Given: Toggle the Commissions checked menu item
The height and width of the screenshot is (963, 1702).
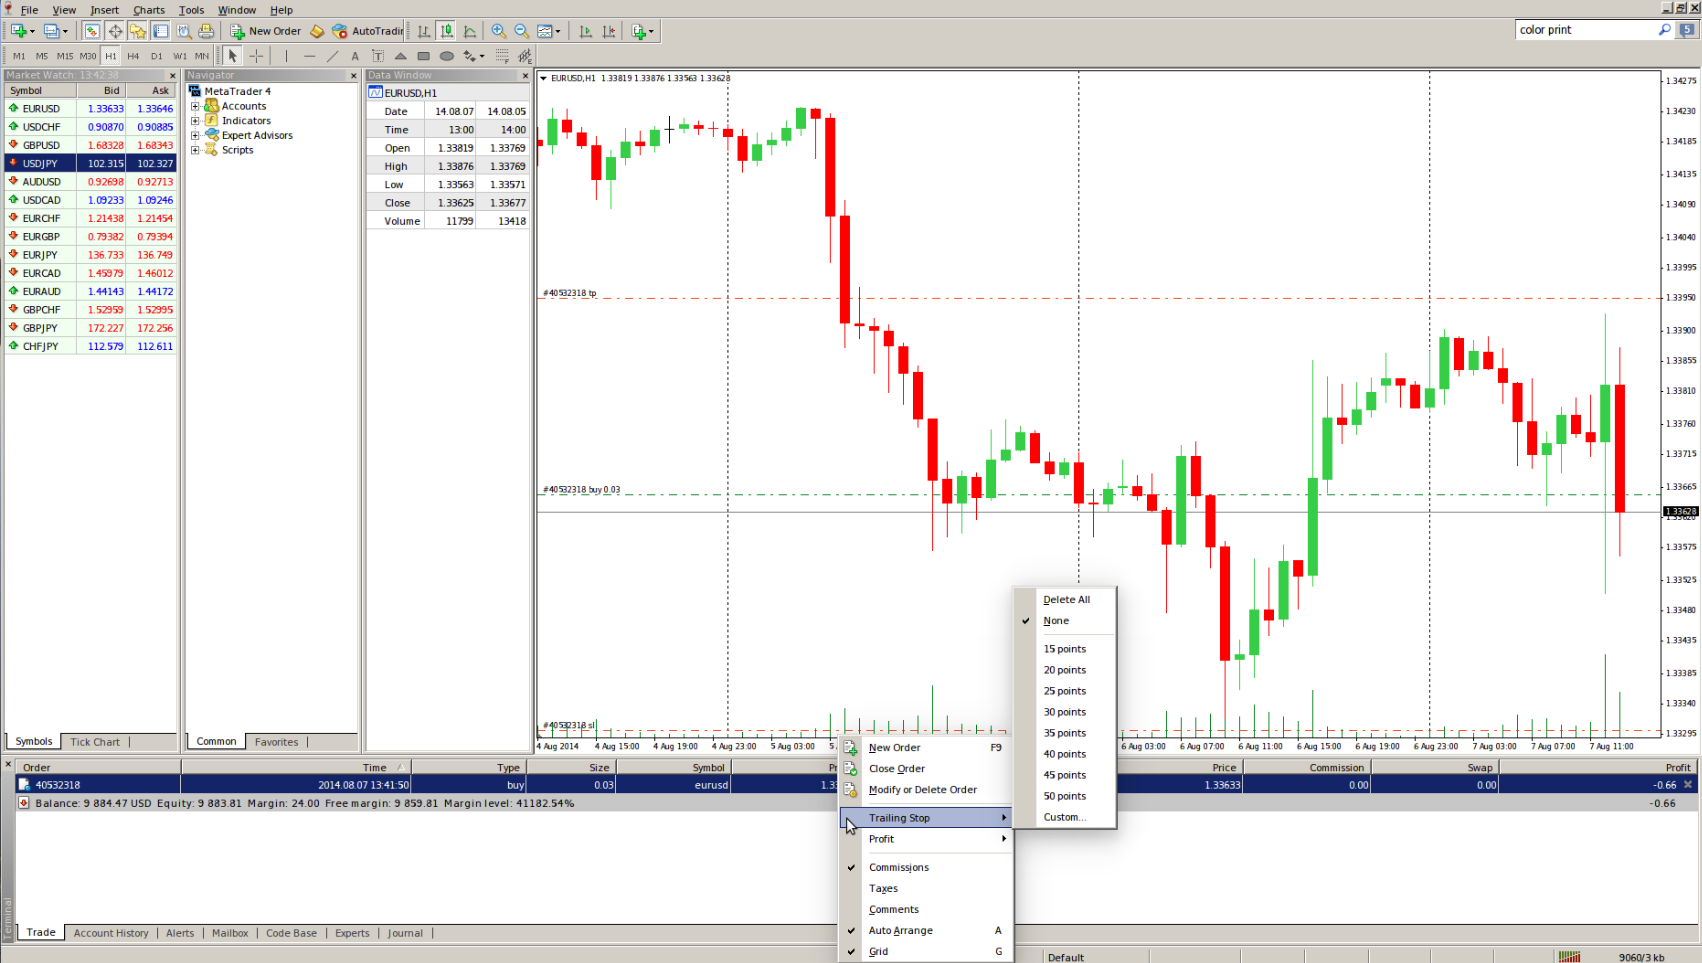Looking at the screenshot, I should click(x=899, y=867).
